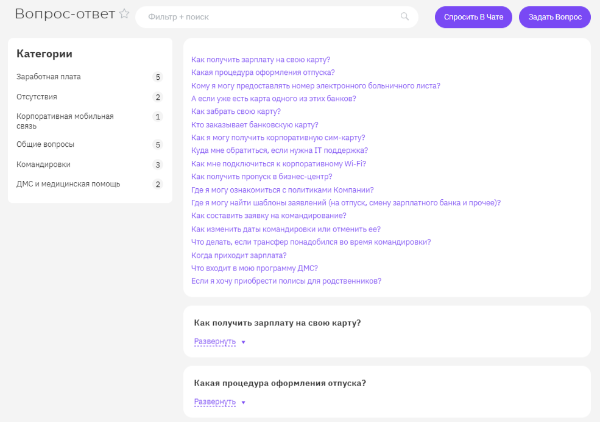Open category Корпоративная мобильная связь
Image resolution: width=600 pixels, height=422 pixels.
click(x=65, y=121)
